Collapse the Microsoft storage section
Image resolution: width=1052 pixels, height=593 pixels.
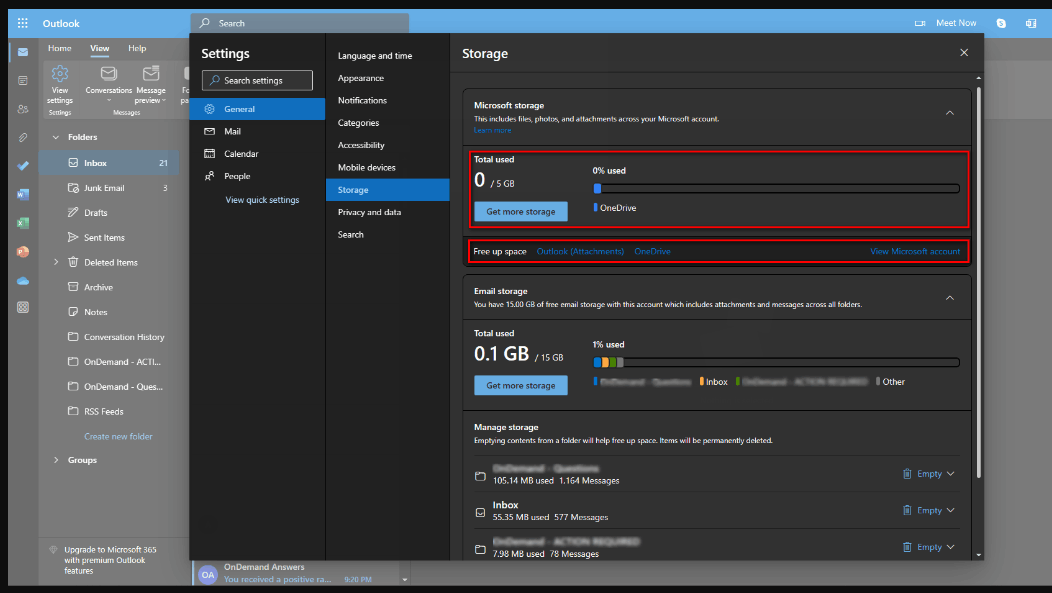950,113
